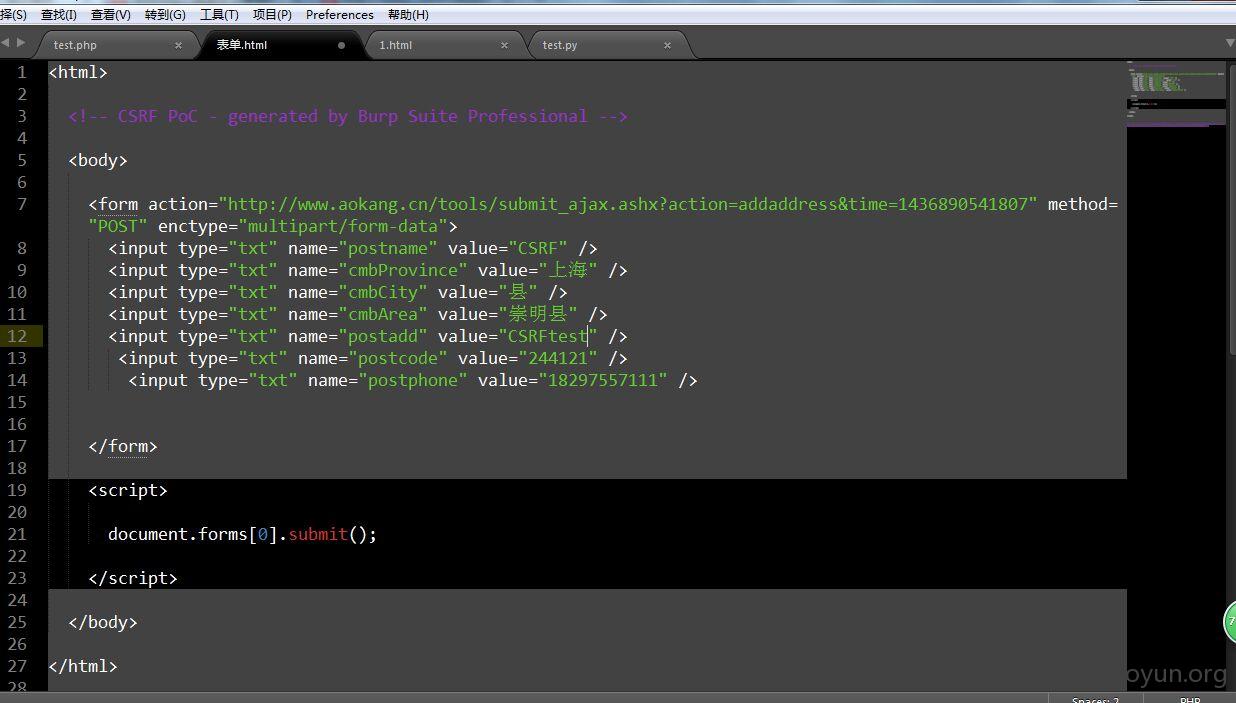This screenshot has height=703, width=1236.
Task: Open the Preferences menu
Action: [x=340, y=14]
